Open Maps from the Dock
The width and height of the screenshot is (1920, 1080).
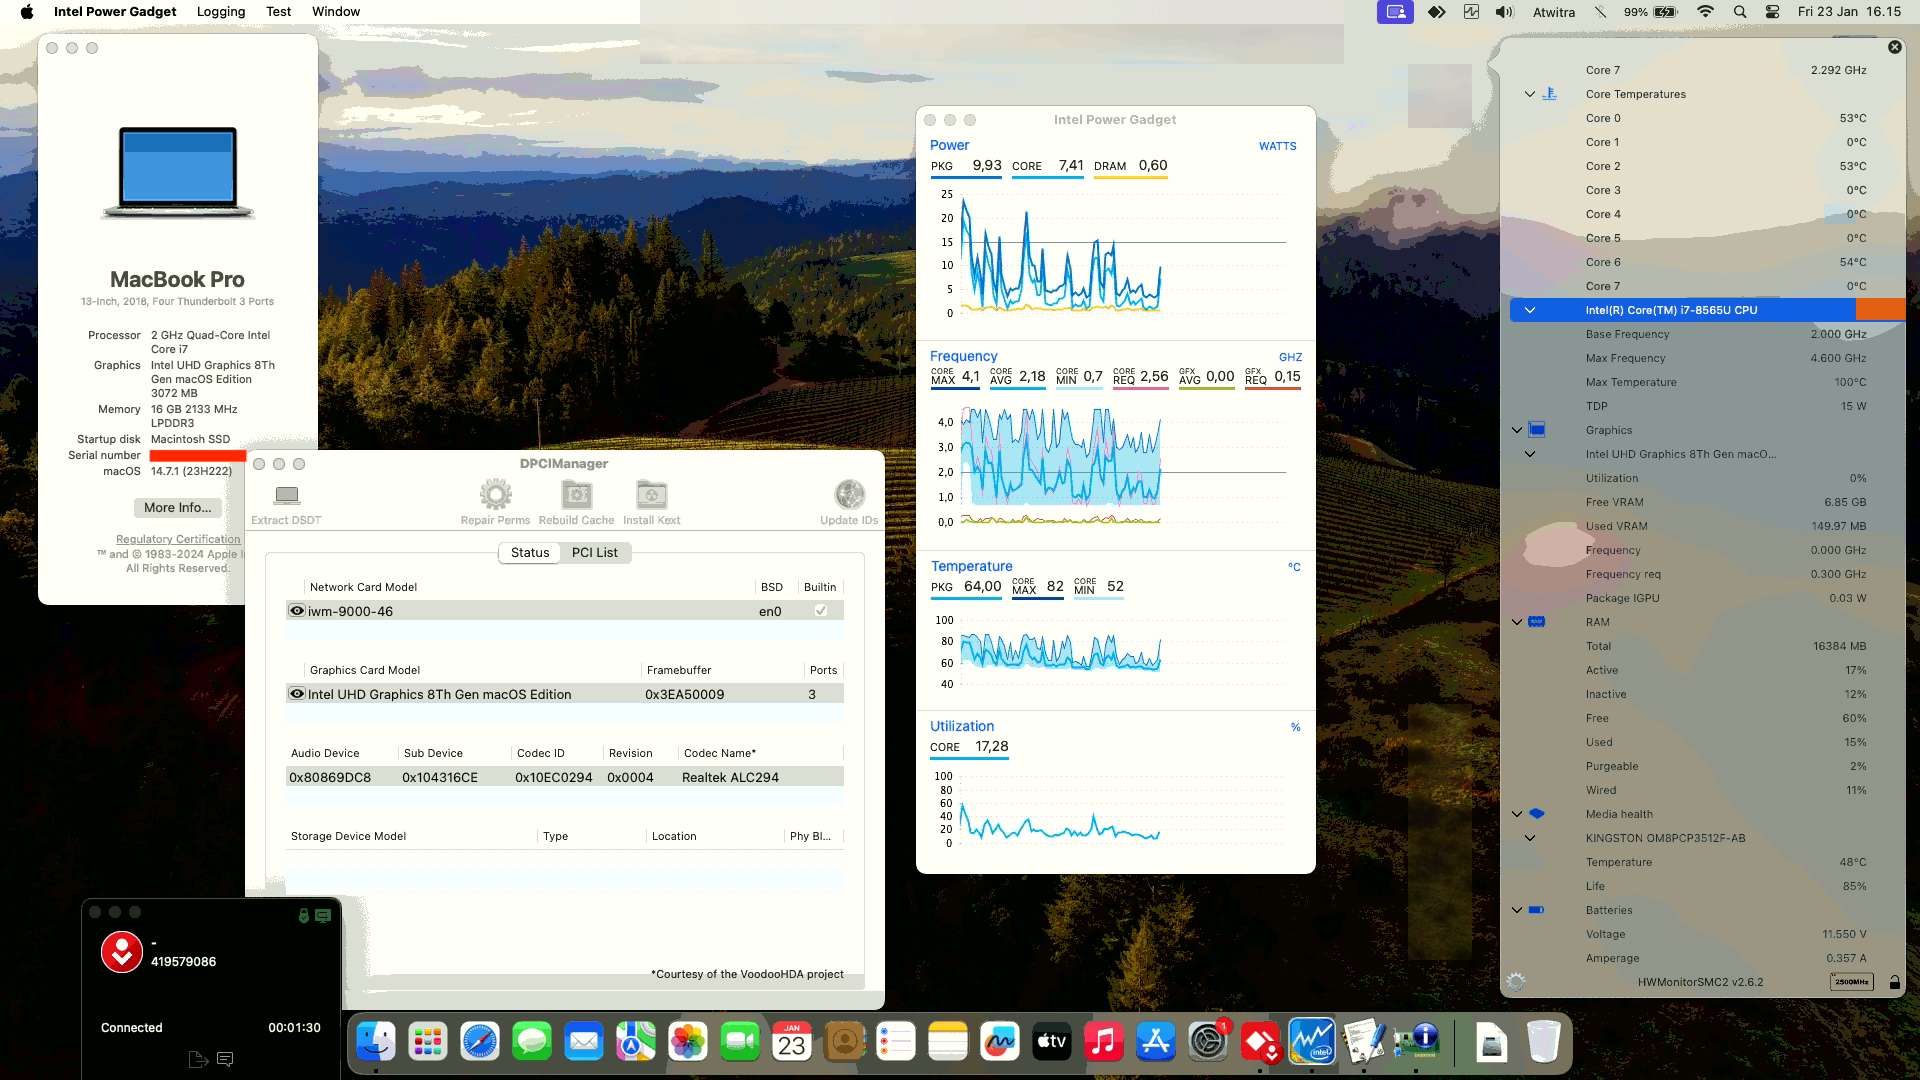pos(636,1043)
